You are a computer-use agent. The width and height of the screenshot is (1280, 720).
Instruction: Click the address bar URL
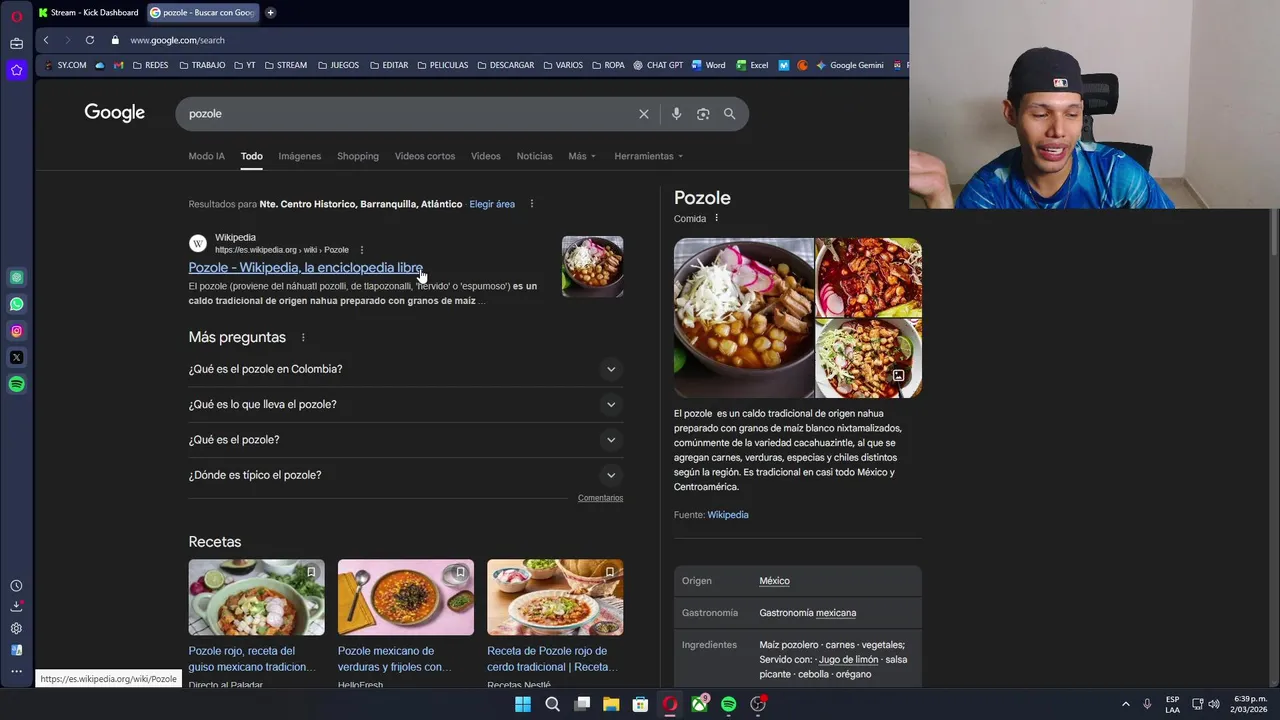pos(177,40)
